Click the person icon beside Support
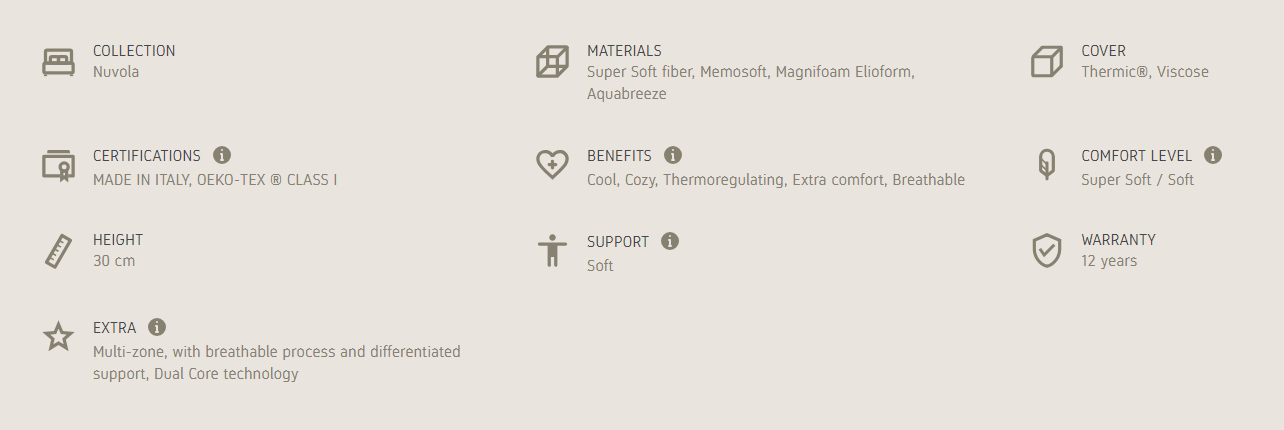1284x430 pixels. point(552,251)
